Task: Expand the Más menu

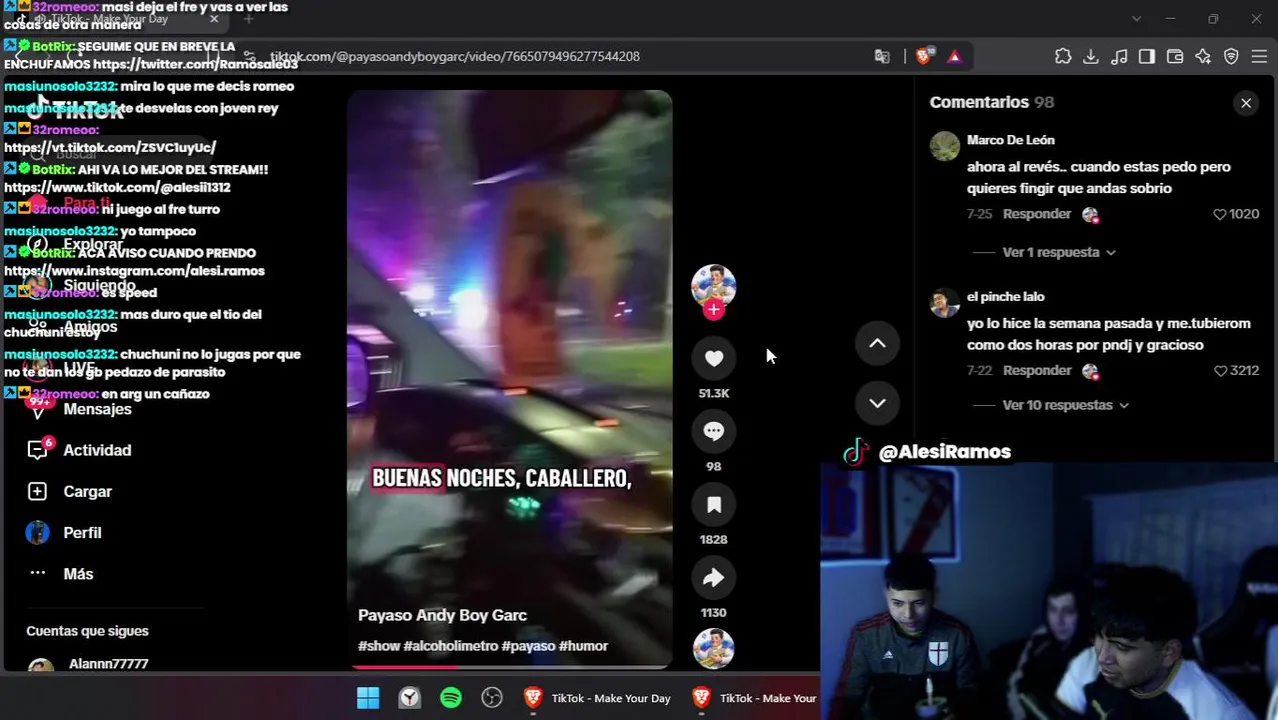Action: [78, 574]
